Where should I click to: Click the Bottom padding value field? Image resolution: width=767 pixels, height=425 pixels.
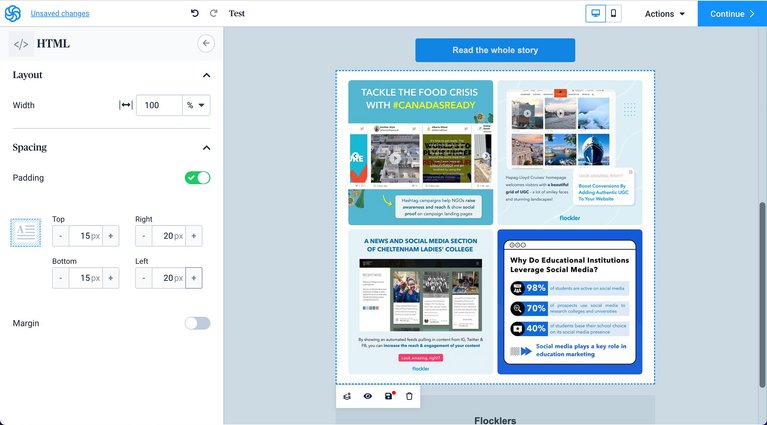86,278
